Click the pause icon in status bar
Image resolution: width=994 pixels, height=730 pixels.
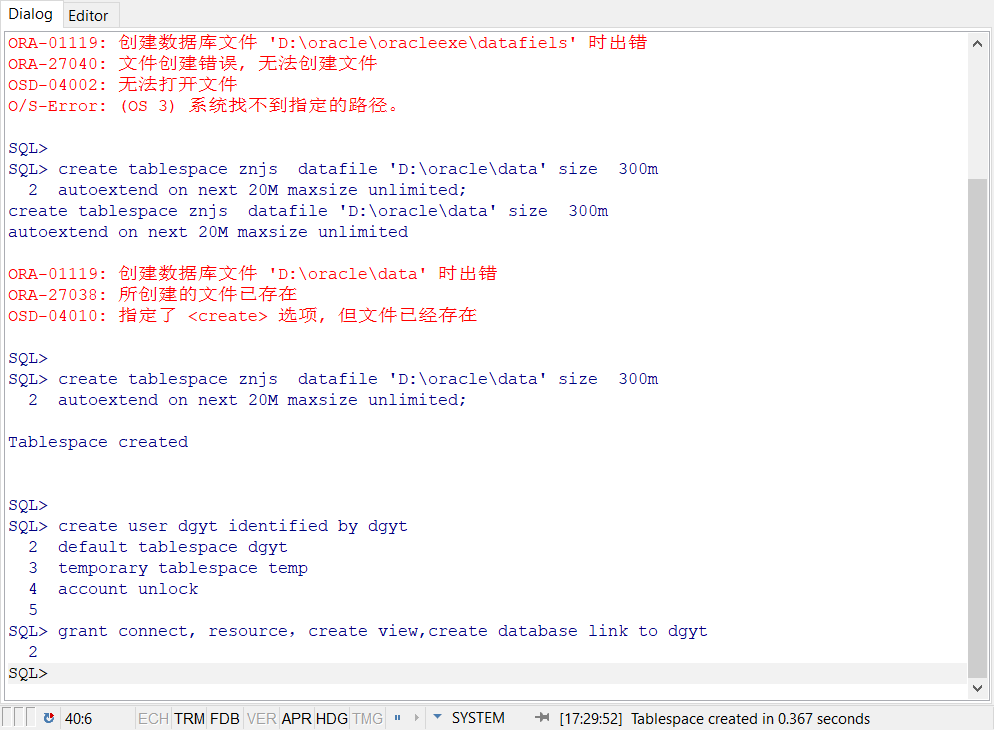click(397, 718)
